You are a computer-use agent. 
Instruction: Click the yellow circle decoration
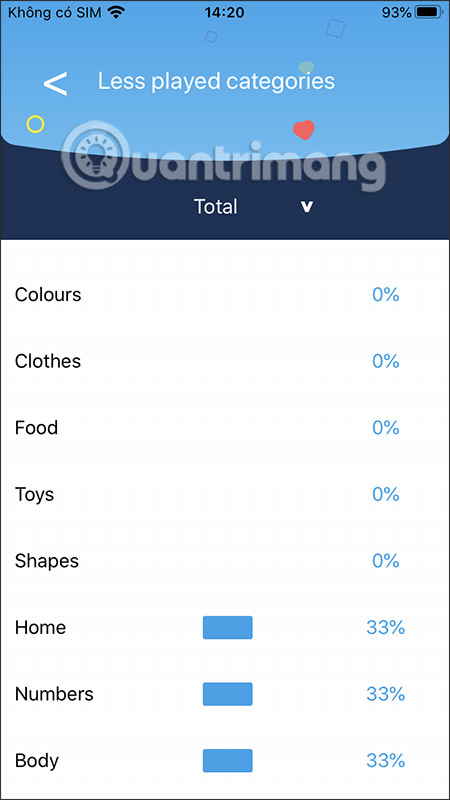tap(35, 124)
